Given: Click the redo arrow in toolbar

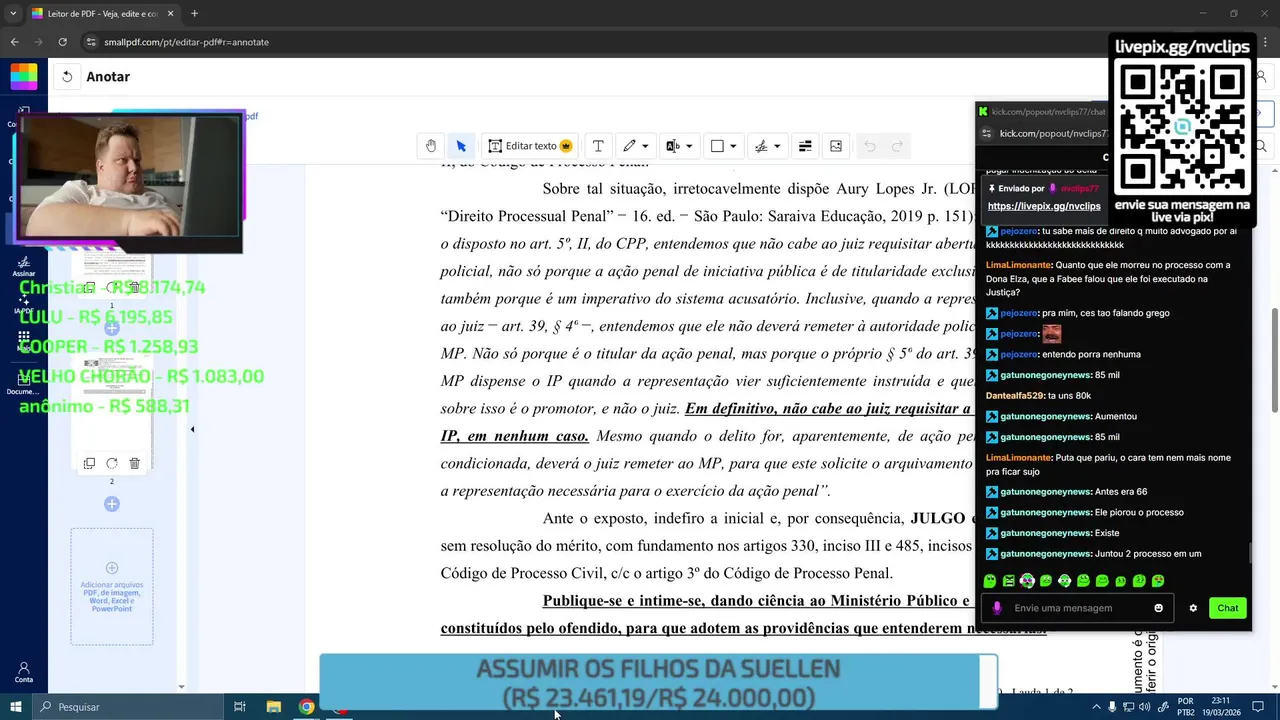Looking at the screenshot, I should tap(898, 146).
